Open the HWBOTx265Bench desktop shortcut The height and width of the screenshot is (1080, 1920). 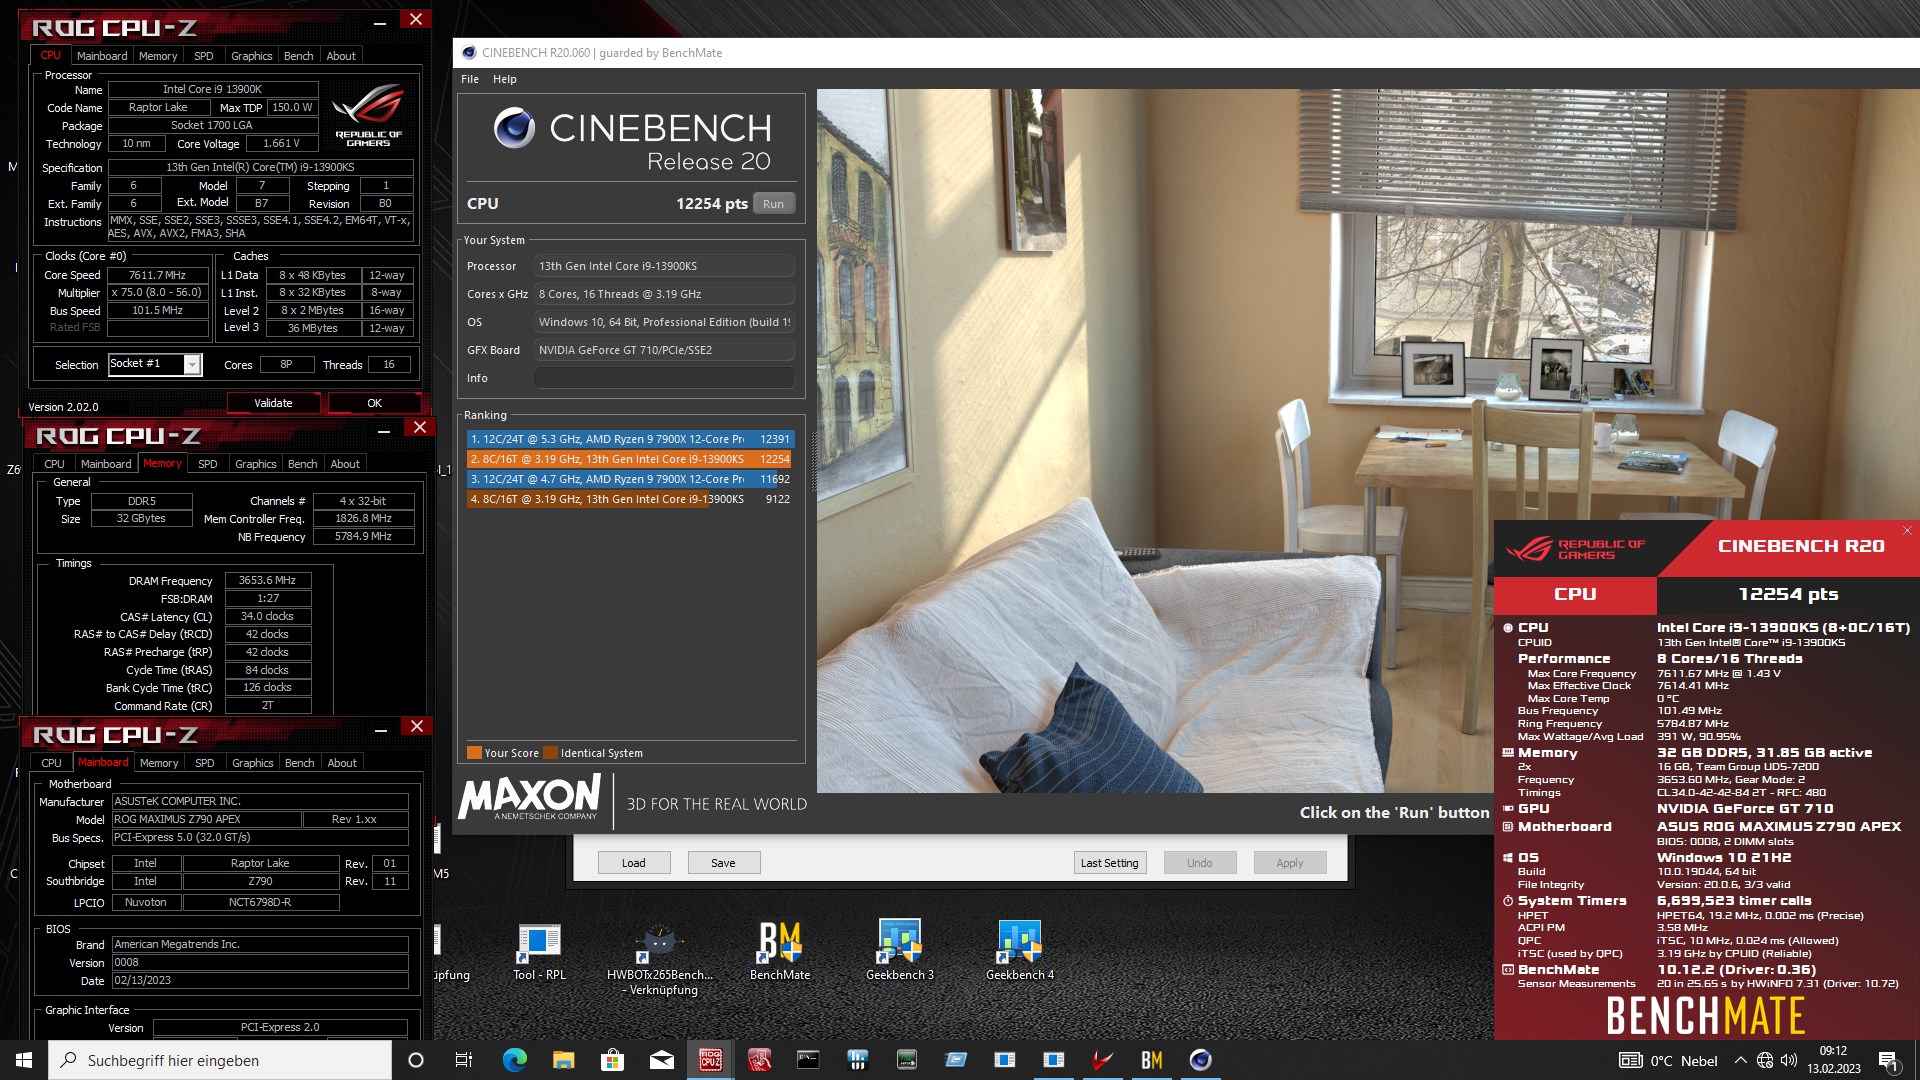[659, 958]
